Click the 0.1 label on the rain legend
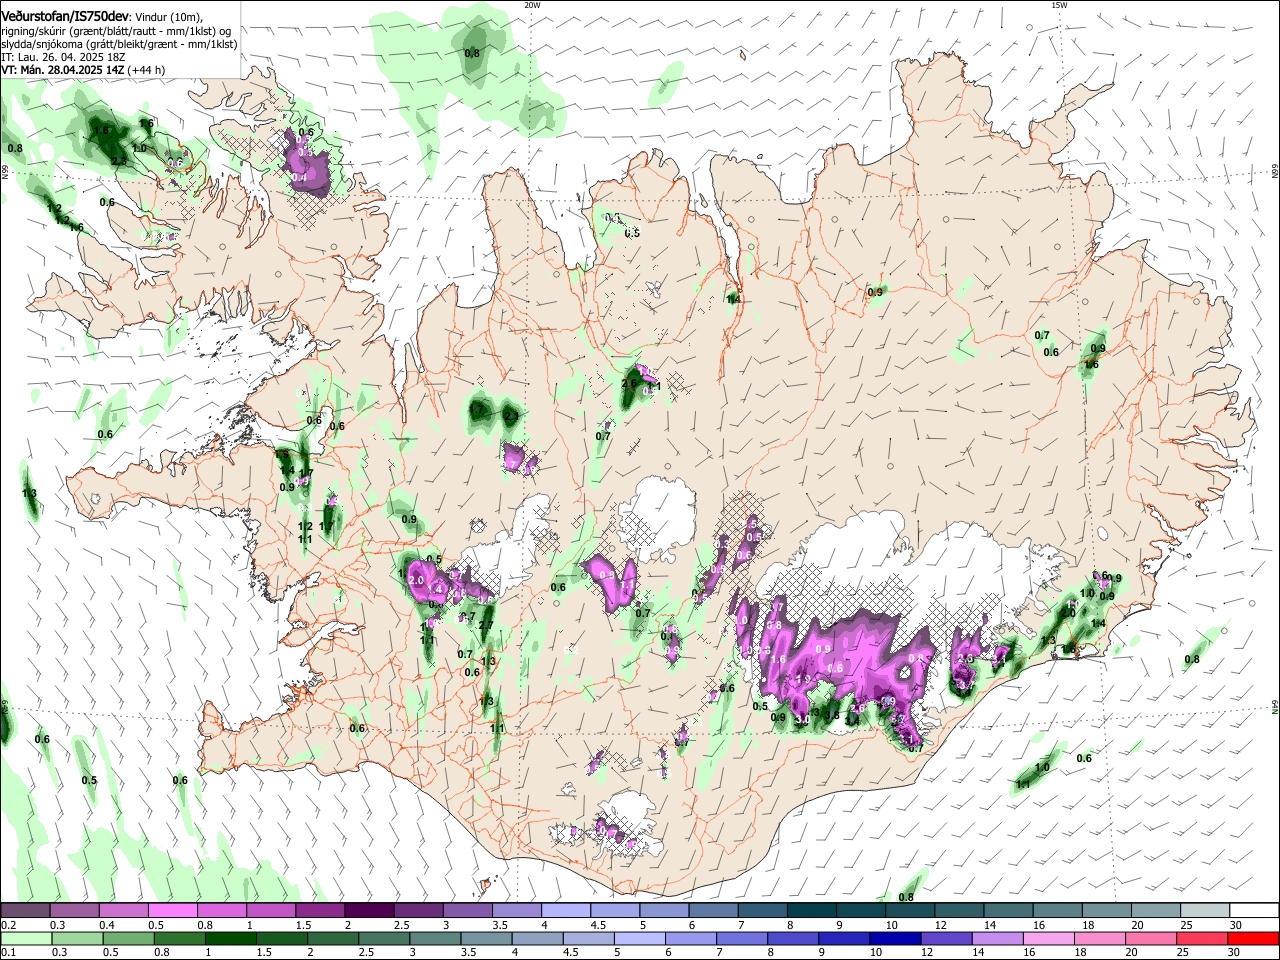 pos(8,952)
